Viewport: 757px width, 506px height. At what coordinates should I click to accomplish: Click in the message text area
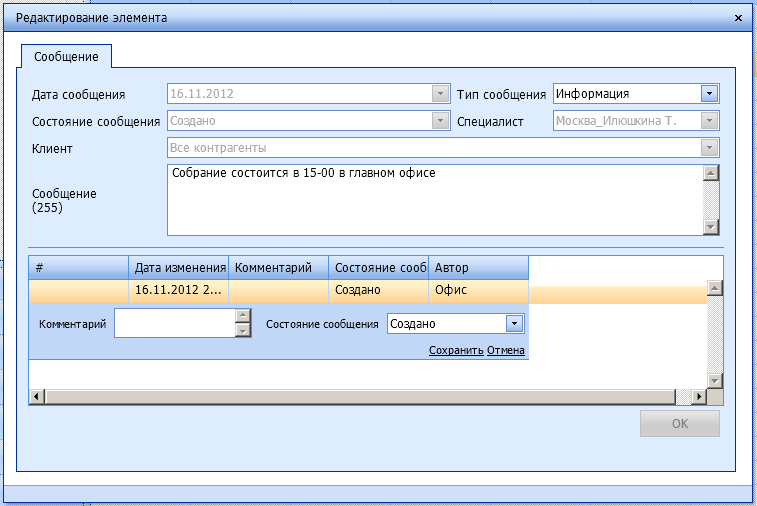pyautogui.click(x=435, y=200)
